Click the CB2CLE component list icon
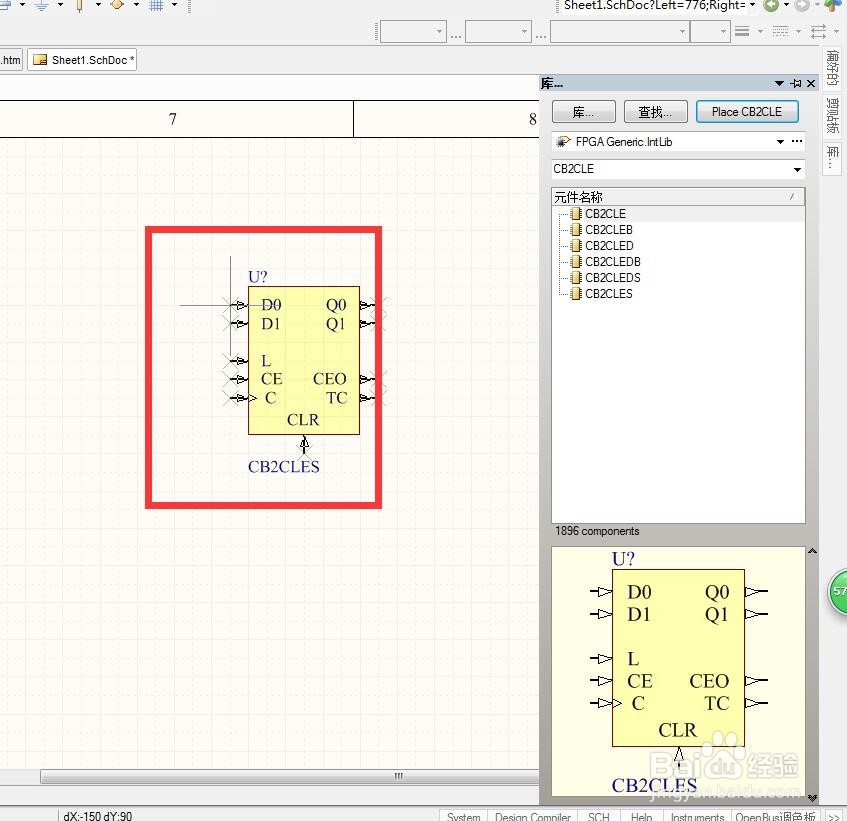Viewport: 847px width, 821px height. [x=576, y=214]
